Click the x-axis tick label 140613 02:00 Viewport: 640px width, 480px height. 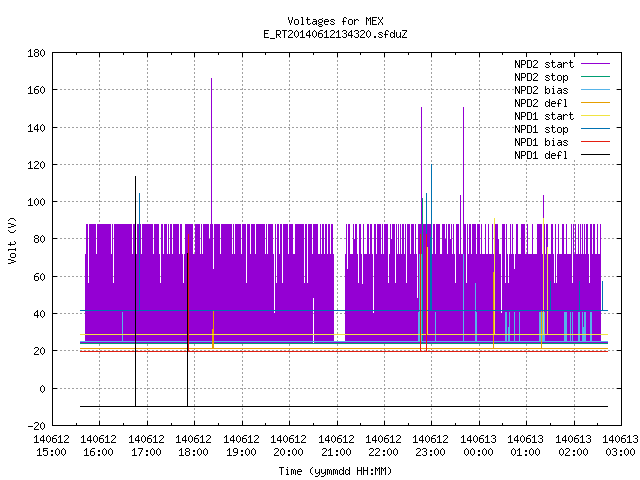click(x=573, y=446)
